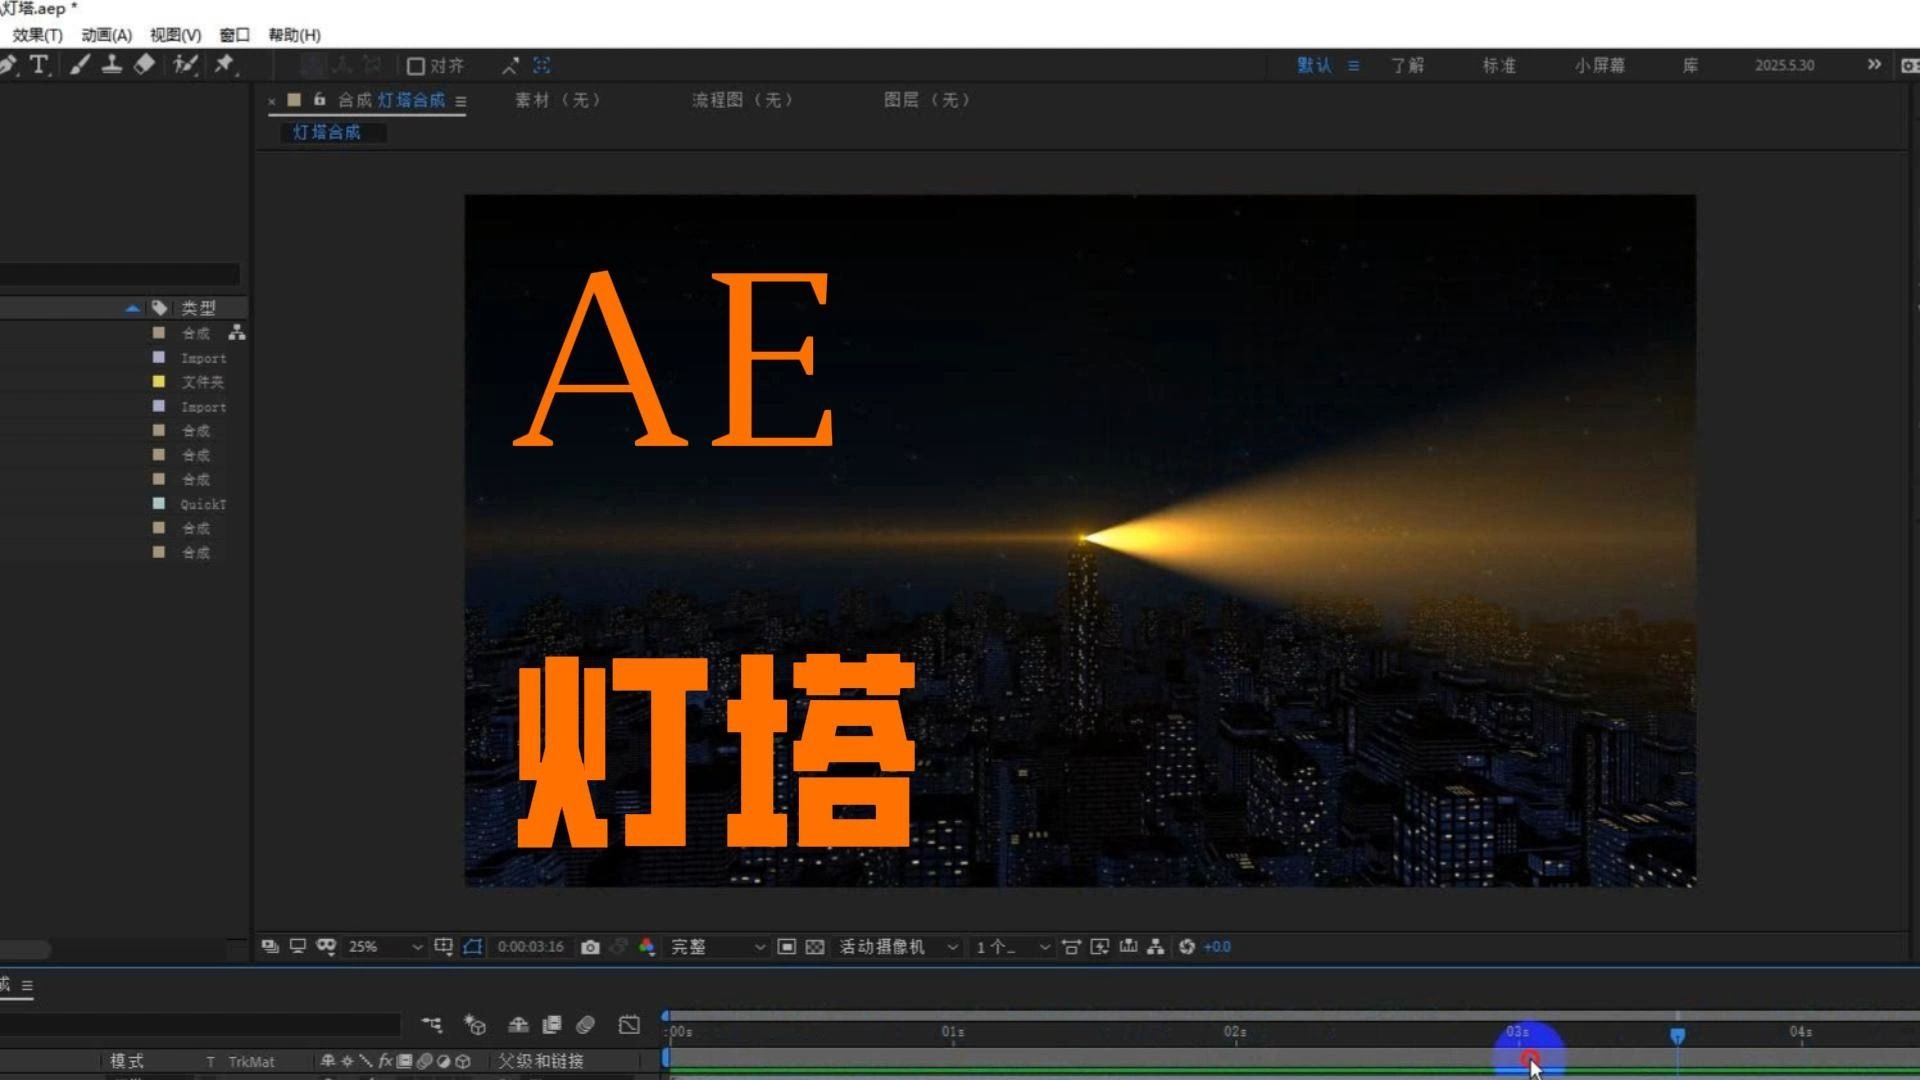Click the Primary Viewer monitor icon
The height and width of the screenshot is (1080, 1920).
(x=297, y=946)
